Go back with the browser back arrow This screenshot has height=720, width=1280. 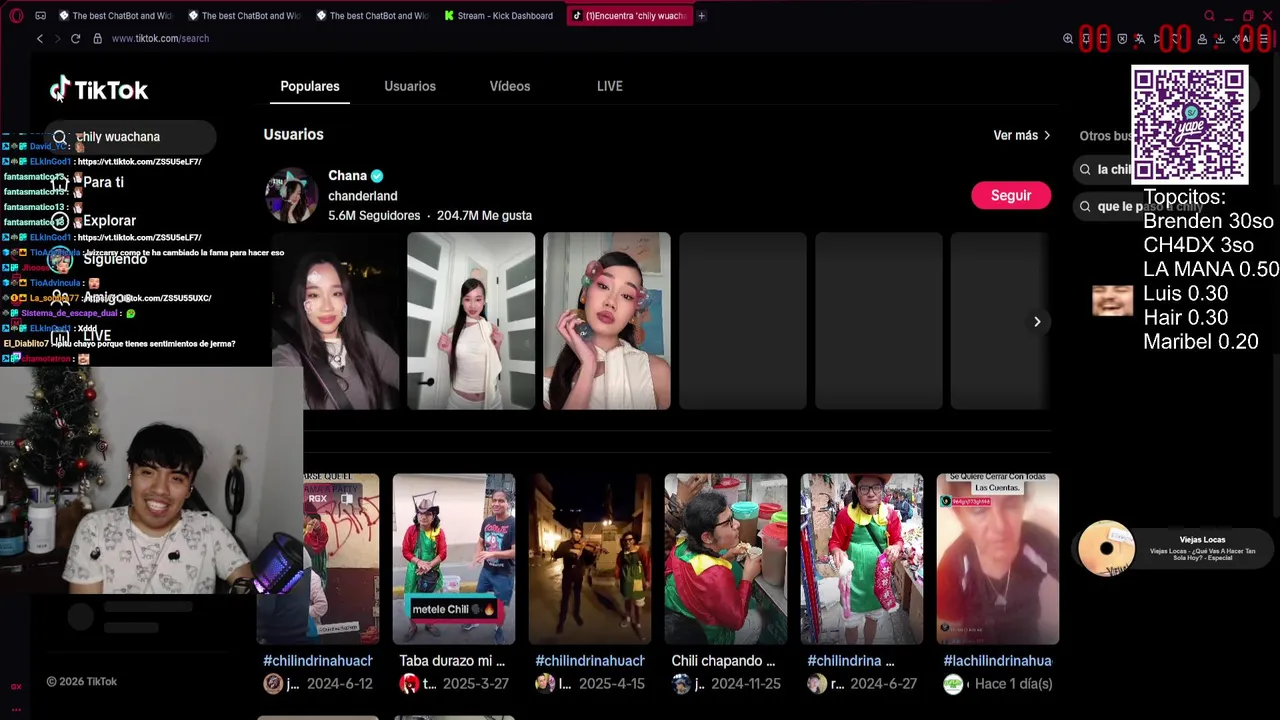point(40,38)
